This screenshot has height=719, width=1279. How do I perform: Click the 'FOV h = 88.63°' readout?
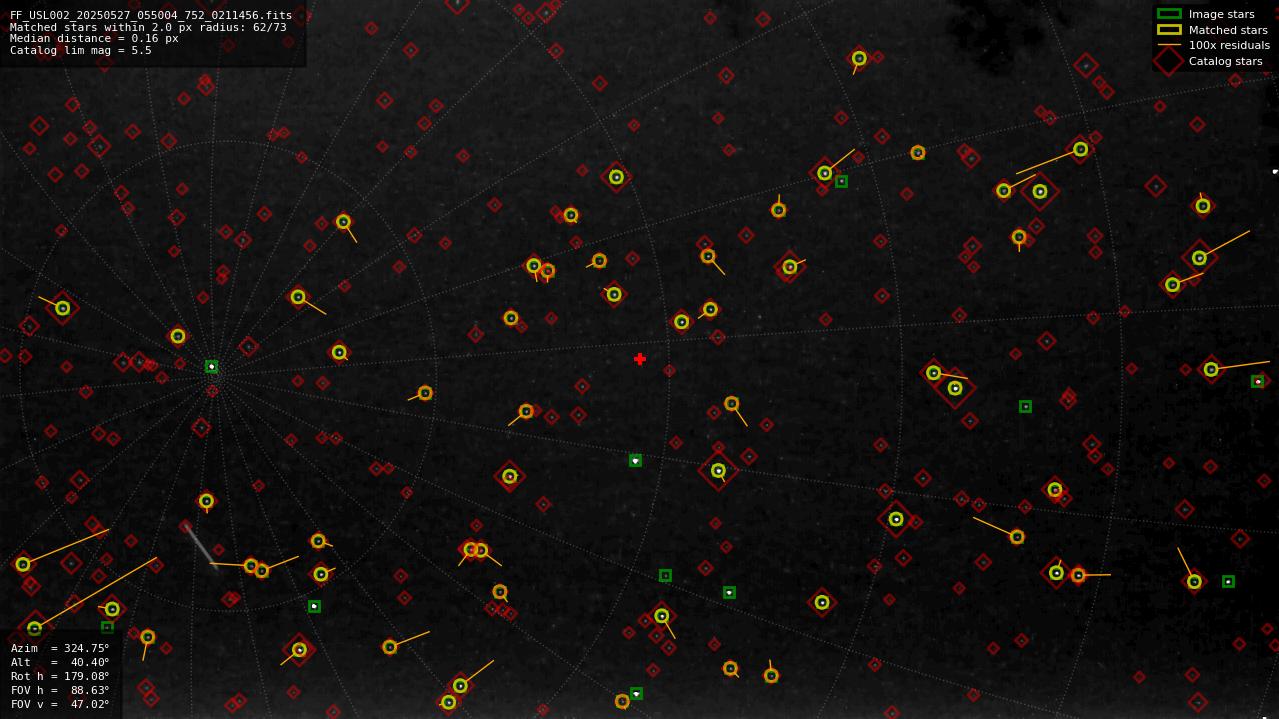tap(60, 690)
